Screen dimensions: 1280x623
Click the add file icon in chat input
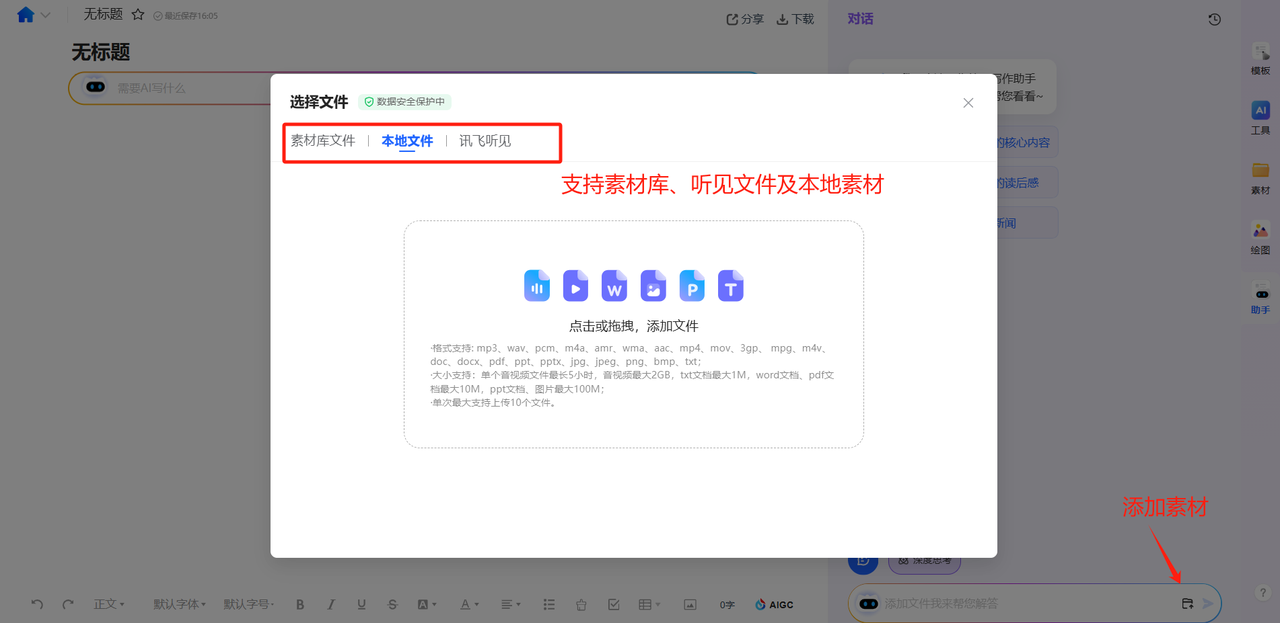(1187, 603)
